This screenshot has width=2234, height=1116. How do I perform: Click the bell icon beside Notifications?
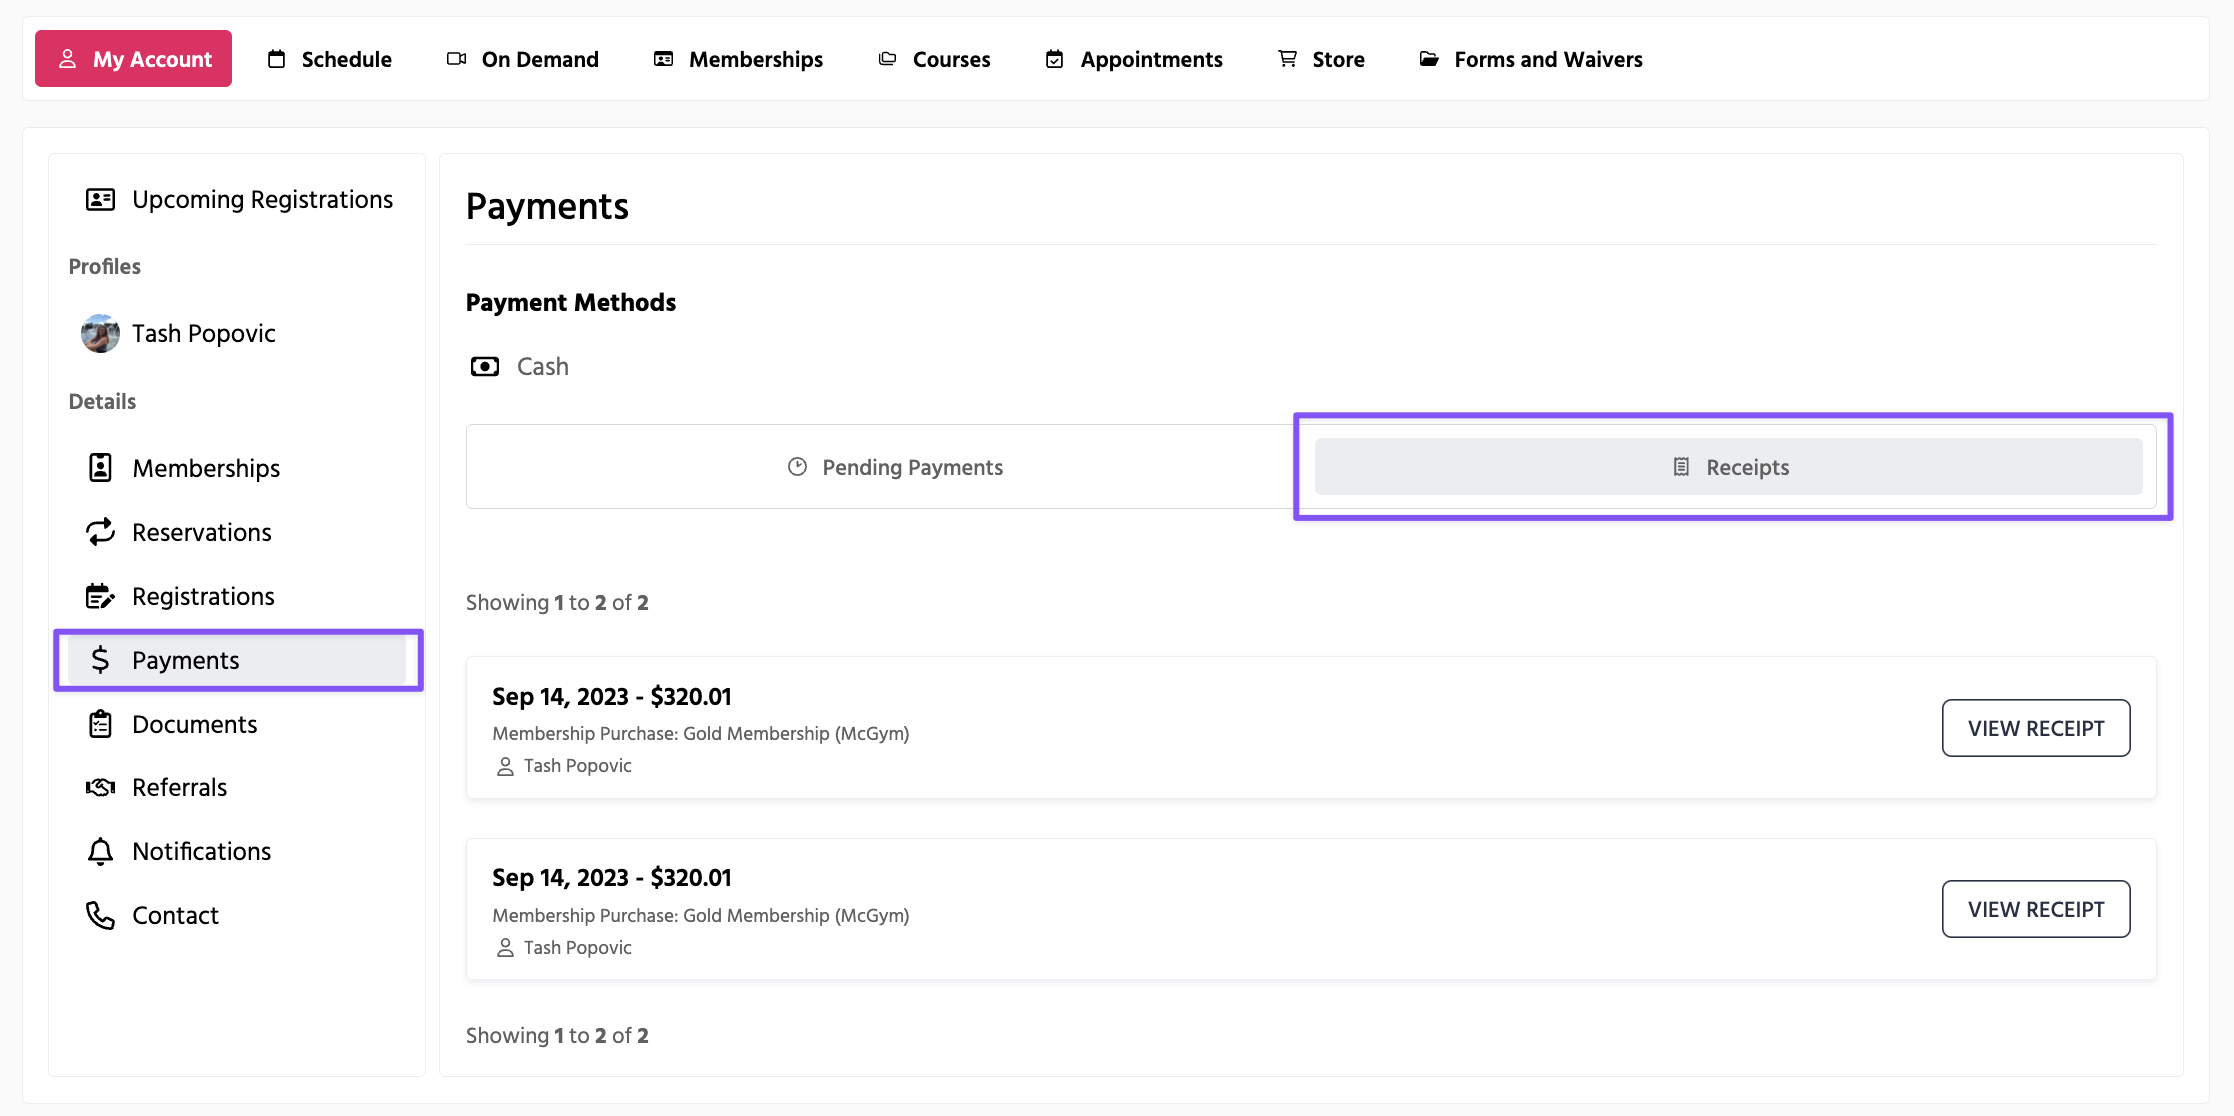click(x=100, y=851)
